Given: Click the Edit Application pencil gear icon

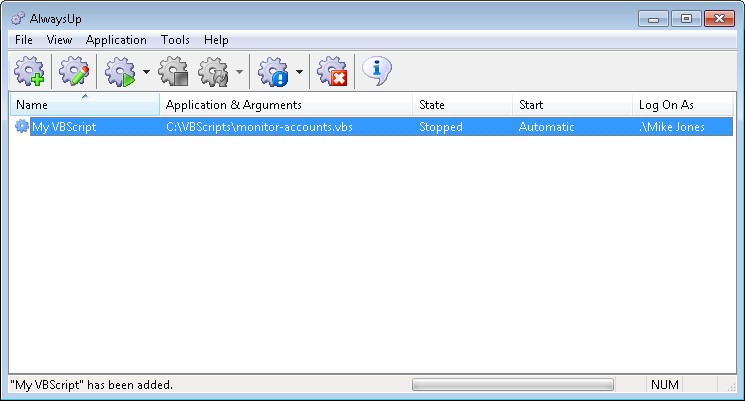Looking at the screenshot, I should 74,72.
